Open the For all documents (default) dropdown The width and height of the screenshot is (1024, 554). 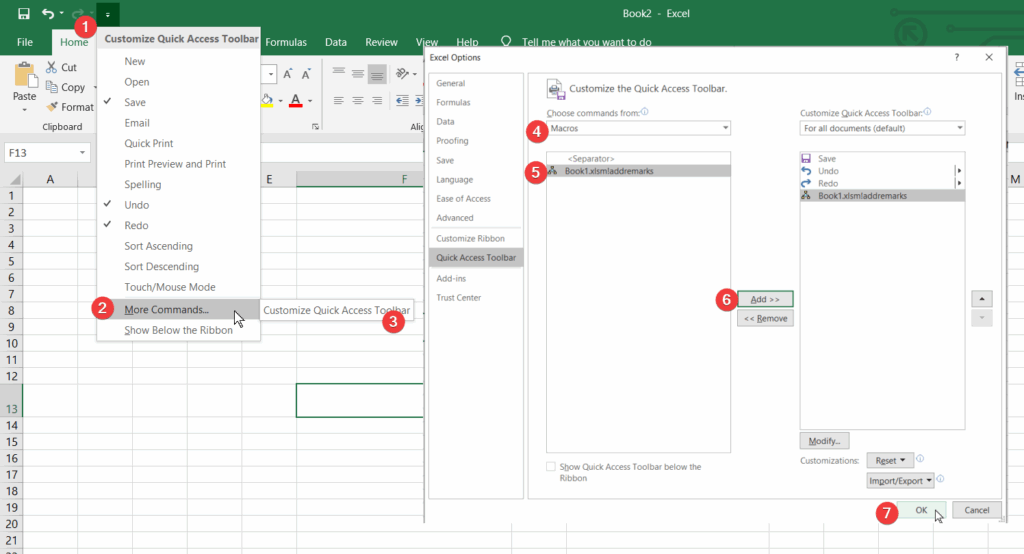pyautogui.click(x=882, y=128)
